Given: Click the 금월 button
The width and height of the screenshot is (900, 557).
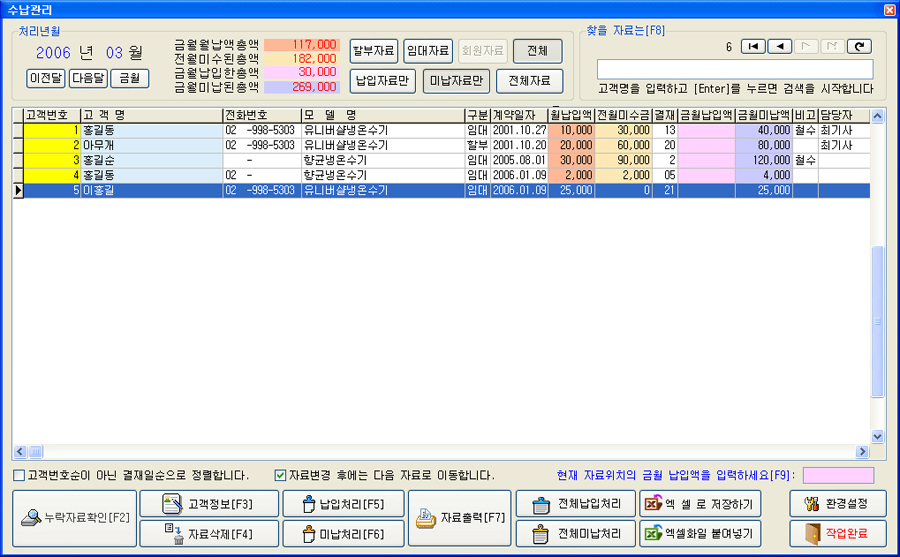Looking at the screenshot, I should [130, 78].
